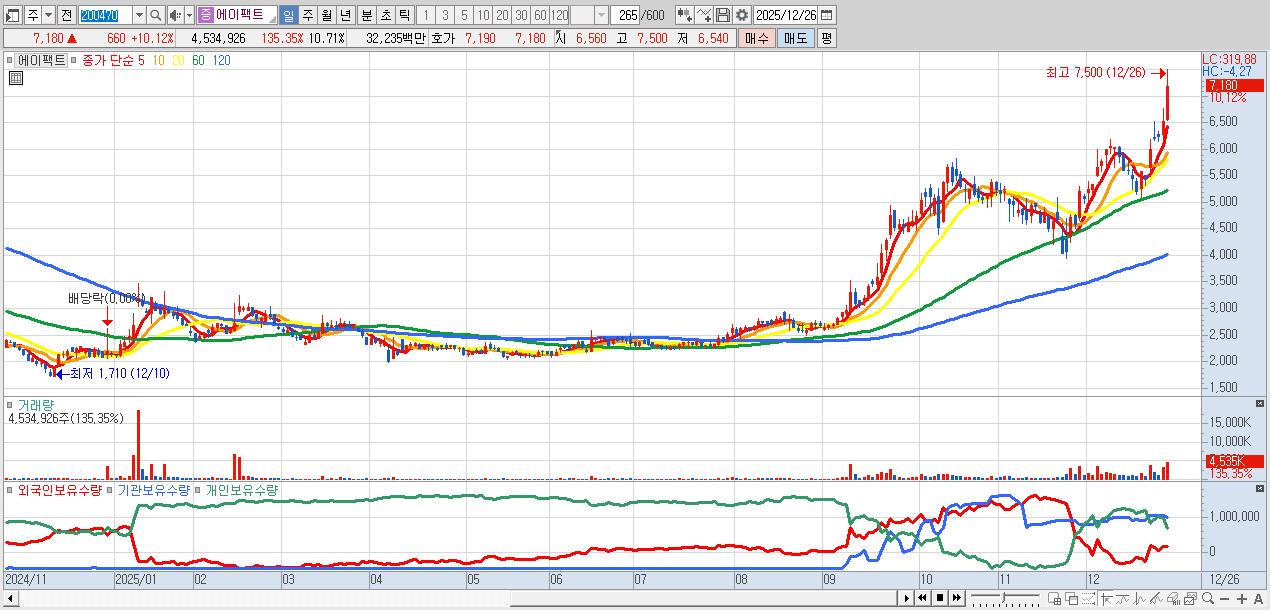Click the 증 badge before stock name

(x=205, y=15)
